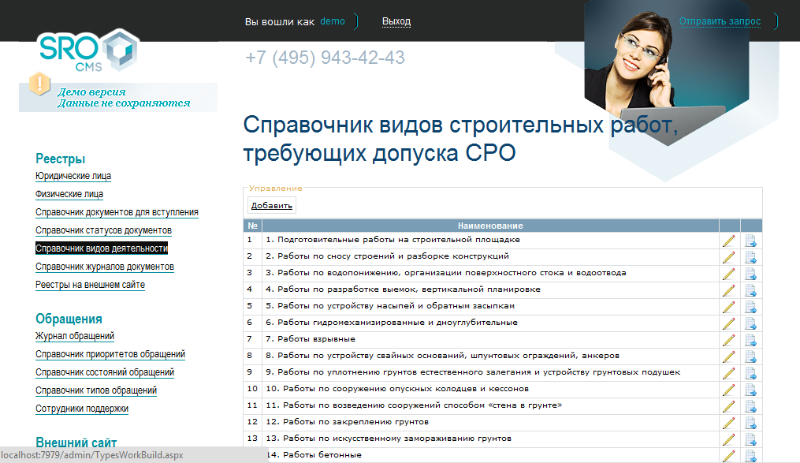Open Справочник статусов документов

103,230
